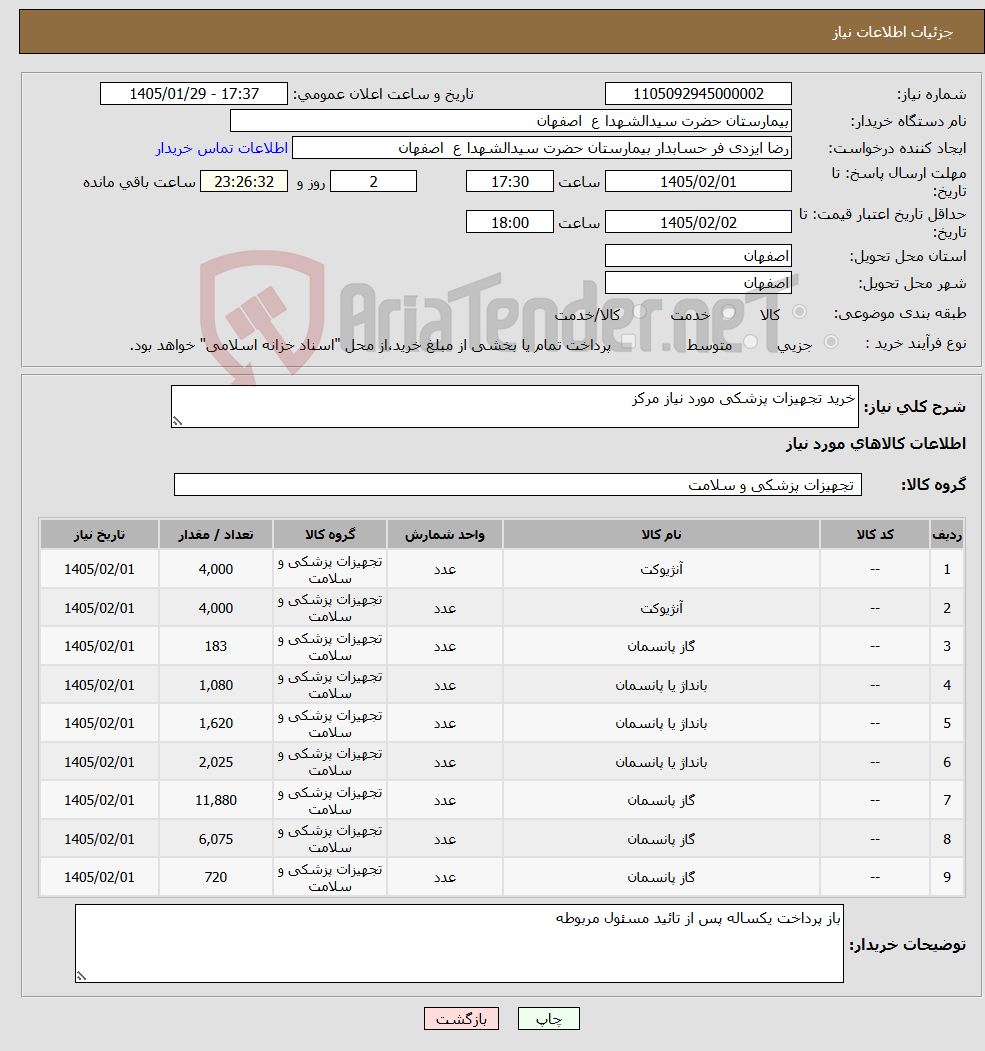Click the announcement date field 1405/01/29 - 17:37
Viewport: 985px width, 1051px height.
click(x=194, y=94)
